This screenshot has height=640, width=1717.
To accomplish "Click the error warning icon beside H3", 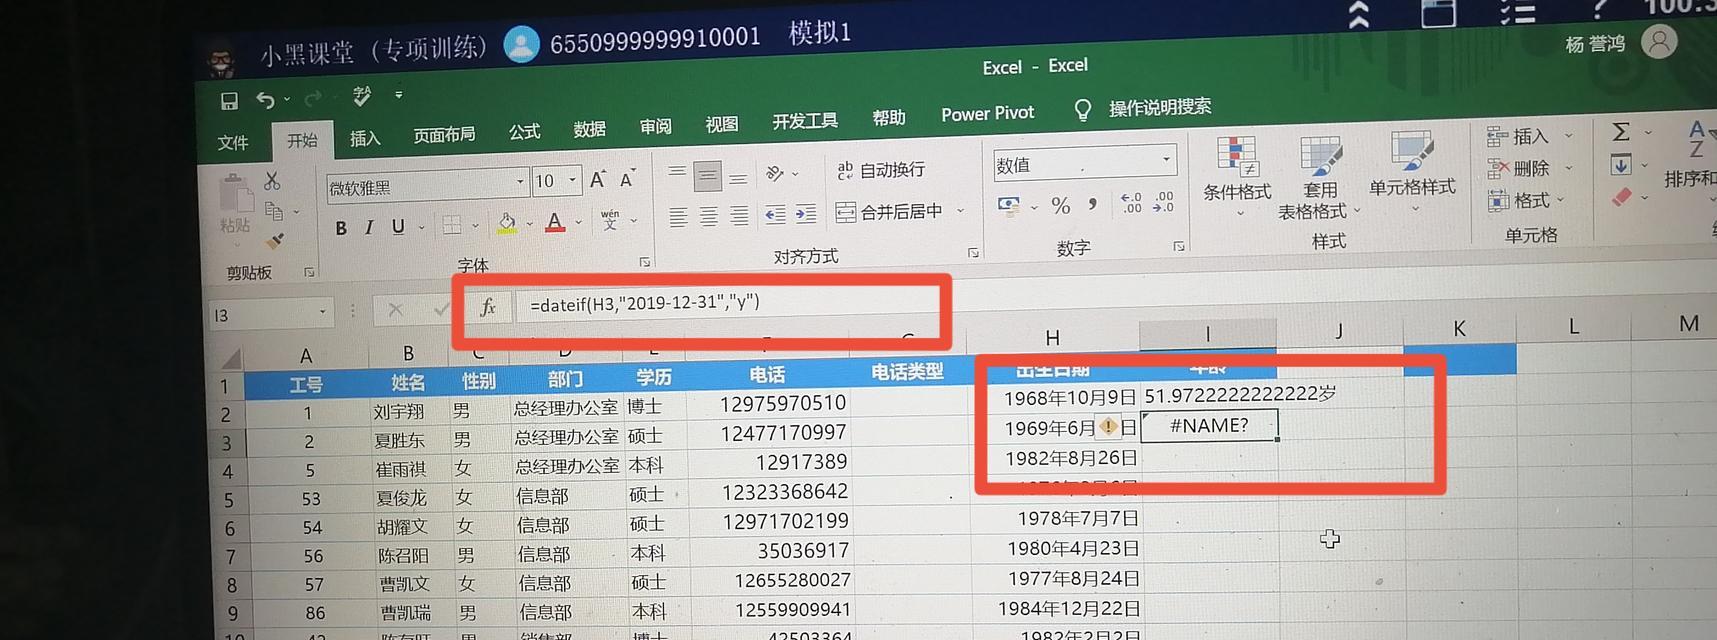I will (x=1108, y=428).
